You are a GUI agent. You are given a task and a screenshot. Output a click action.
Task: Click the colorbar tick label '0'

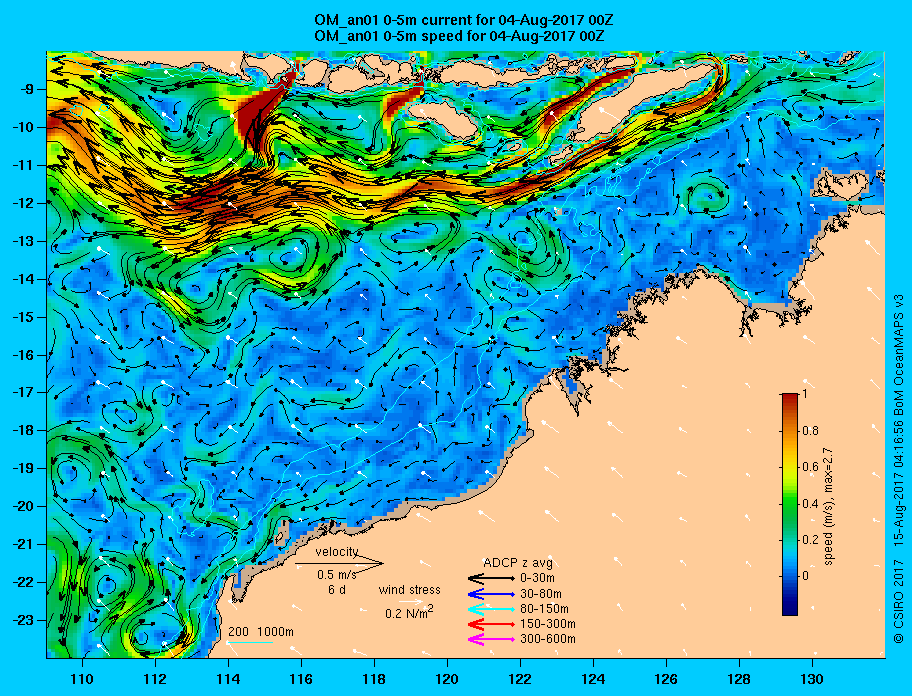805,576
